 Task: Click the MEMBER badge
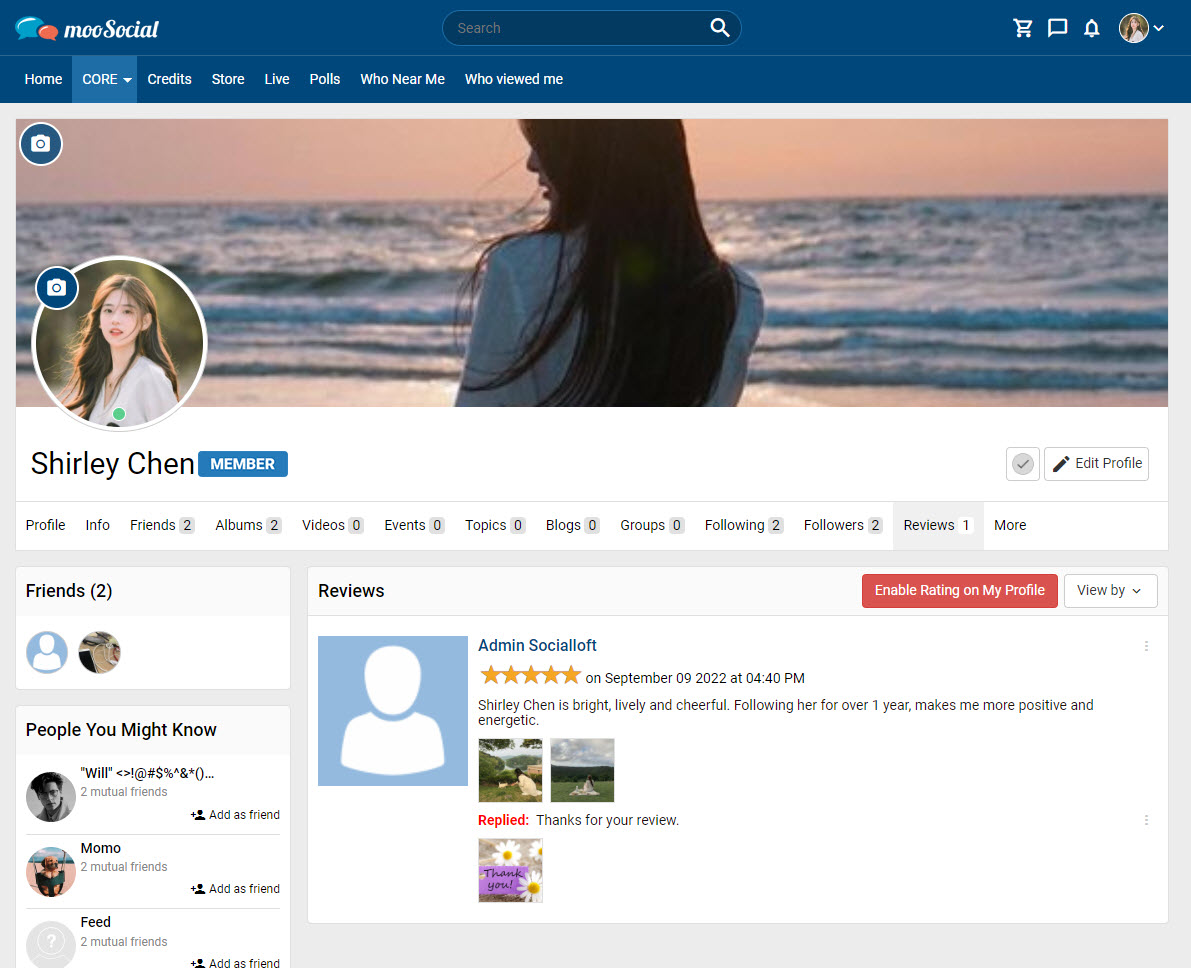[x=242, y=464]
